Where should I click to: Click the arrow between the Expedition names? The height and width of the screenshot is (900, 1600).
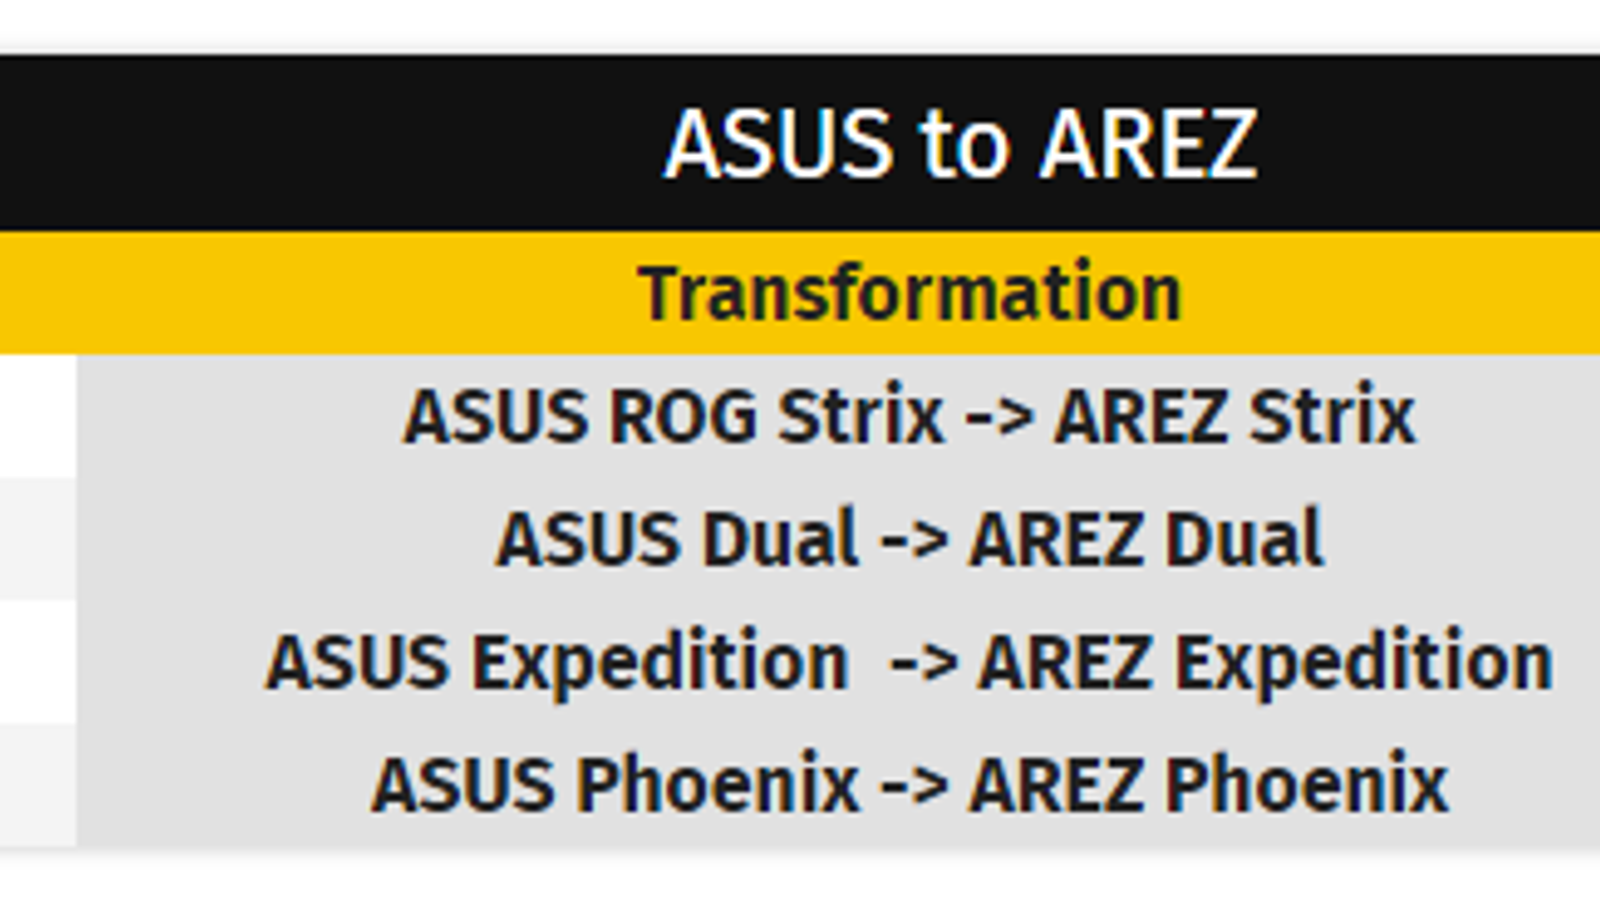(x=924, y=662)
